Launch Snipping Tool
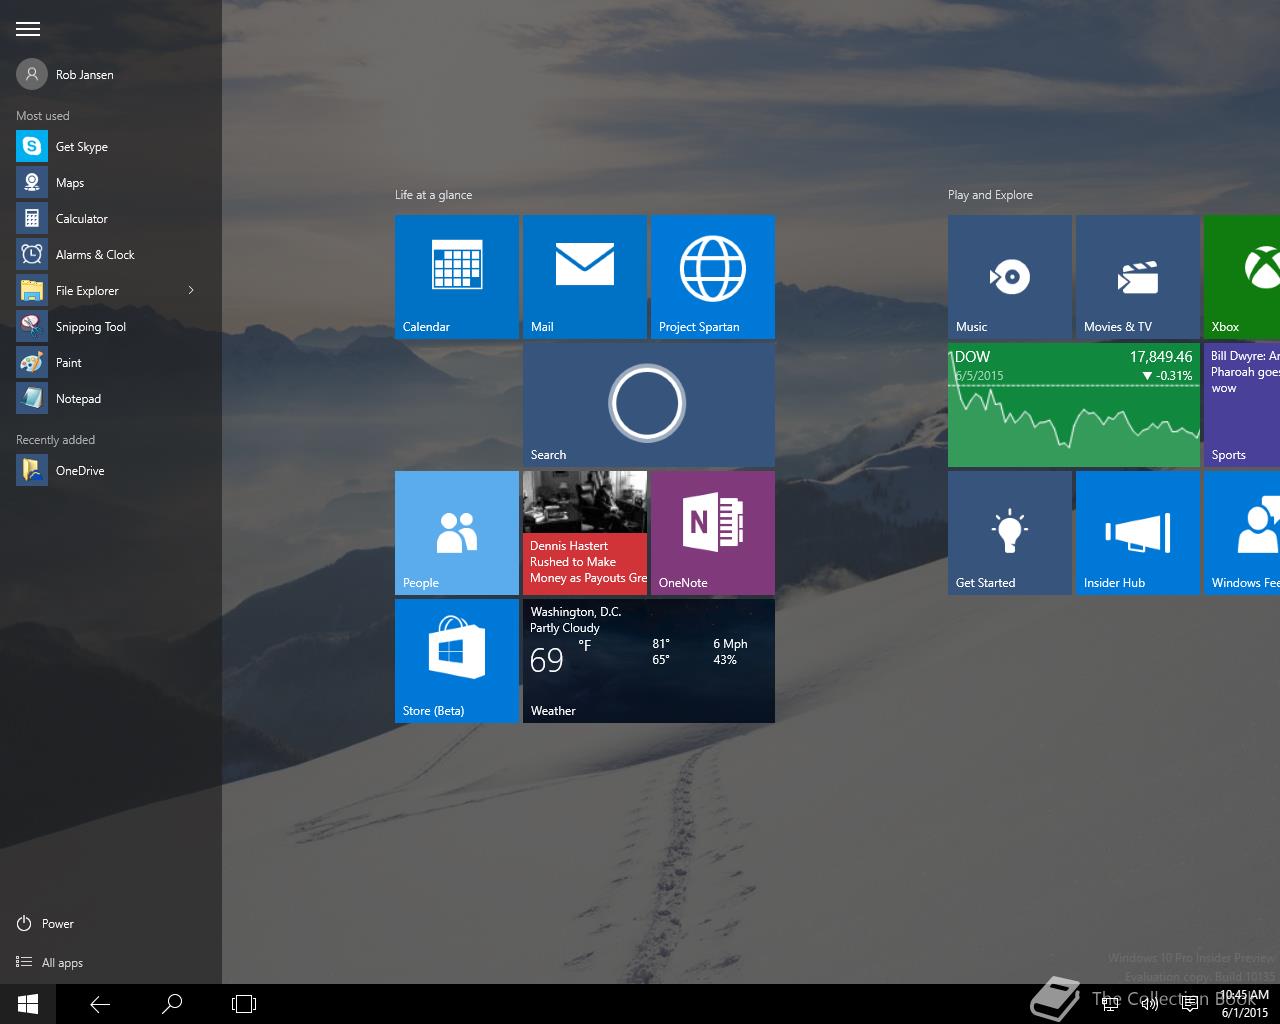The height and width of the screenshot is (1024, 1280). coord(110,326)
